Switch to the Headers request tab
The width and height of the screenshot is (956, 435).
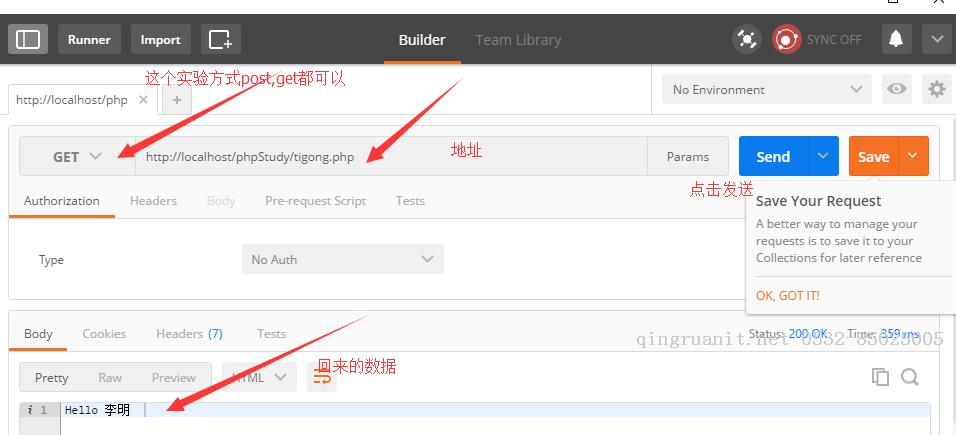click(x=153, y=201)
